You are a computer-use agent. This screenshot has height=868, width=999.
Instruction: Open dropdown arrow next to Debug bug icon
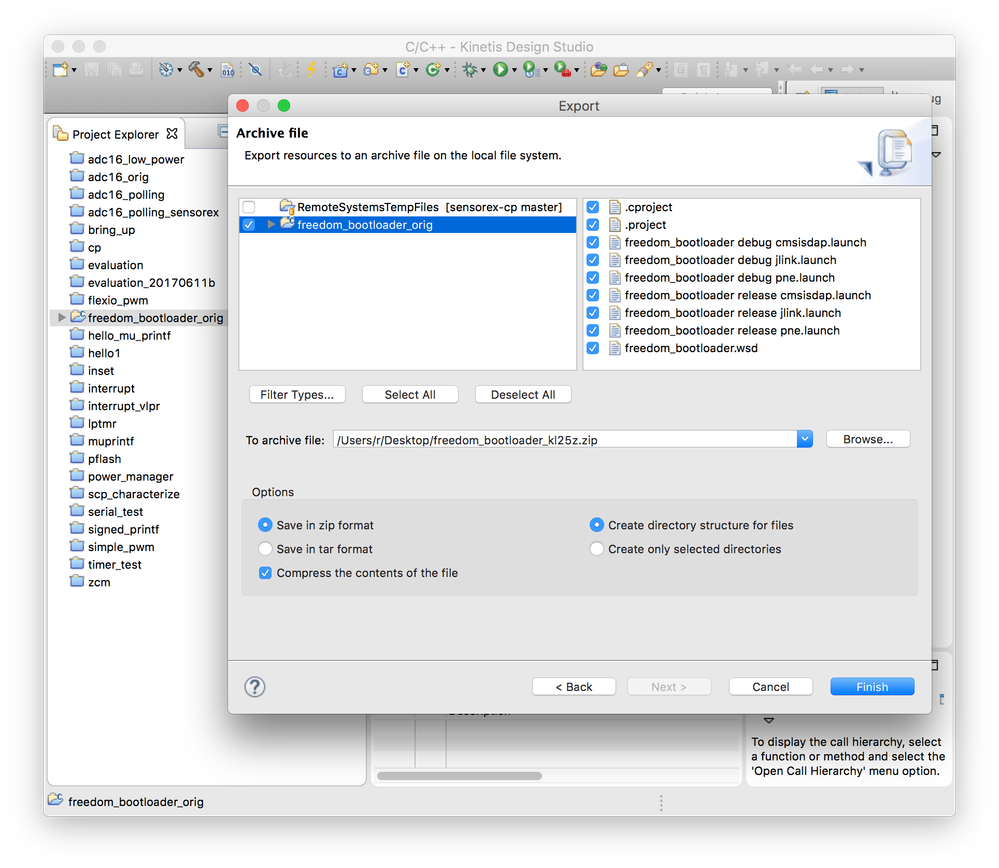coord(483,70)
